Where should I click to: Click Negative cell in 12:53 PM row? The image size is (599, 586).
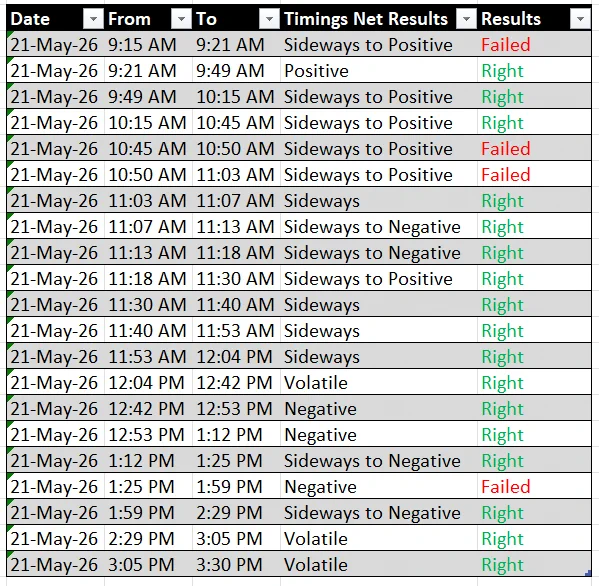pos(379,434)
